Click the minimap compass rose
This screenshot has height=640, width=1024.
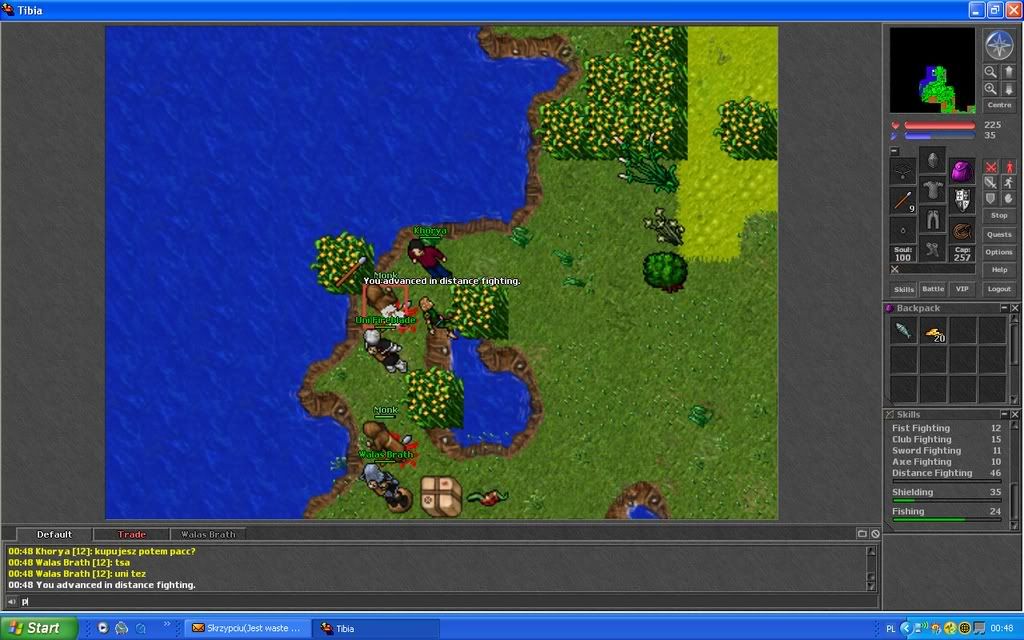pos(999,45)
